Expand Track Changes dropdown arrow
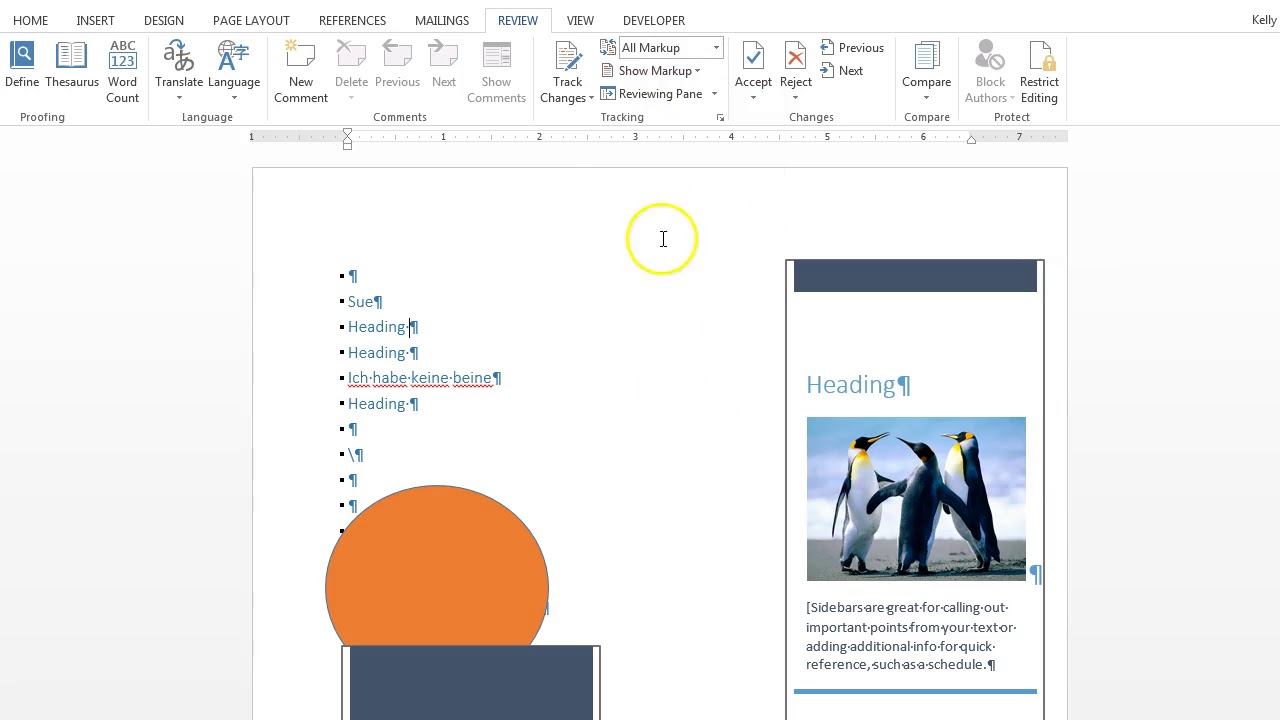The width and height of the screenshot is (1280, 720). tap(591, 98)
